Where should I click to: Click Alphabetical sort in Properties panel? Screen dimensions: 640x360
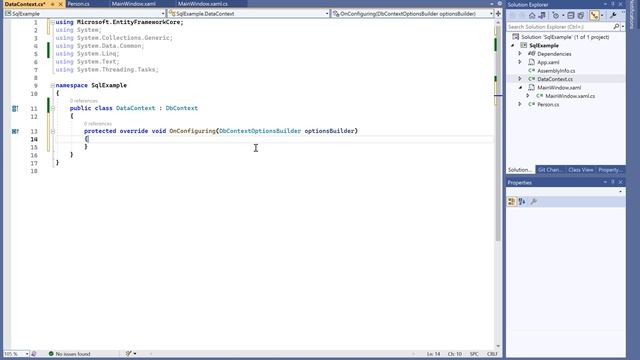coord(522,202)
